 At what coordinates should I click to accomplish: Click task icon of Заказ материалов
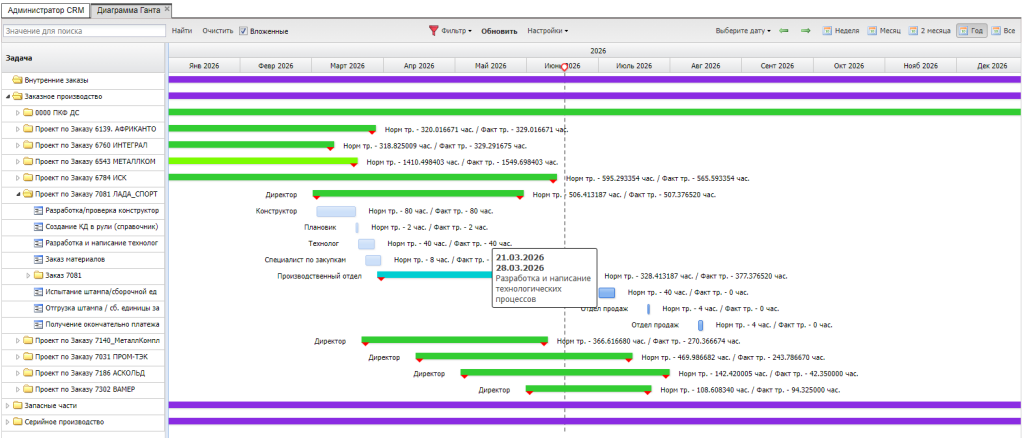(38, 259)
